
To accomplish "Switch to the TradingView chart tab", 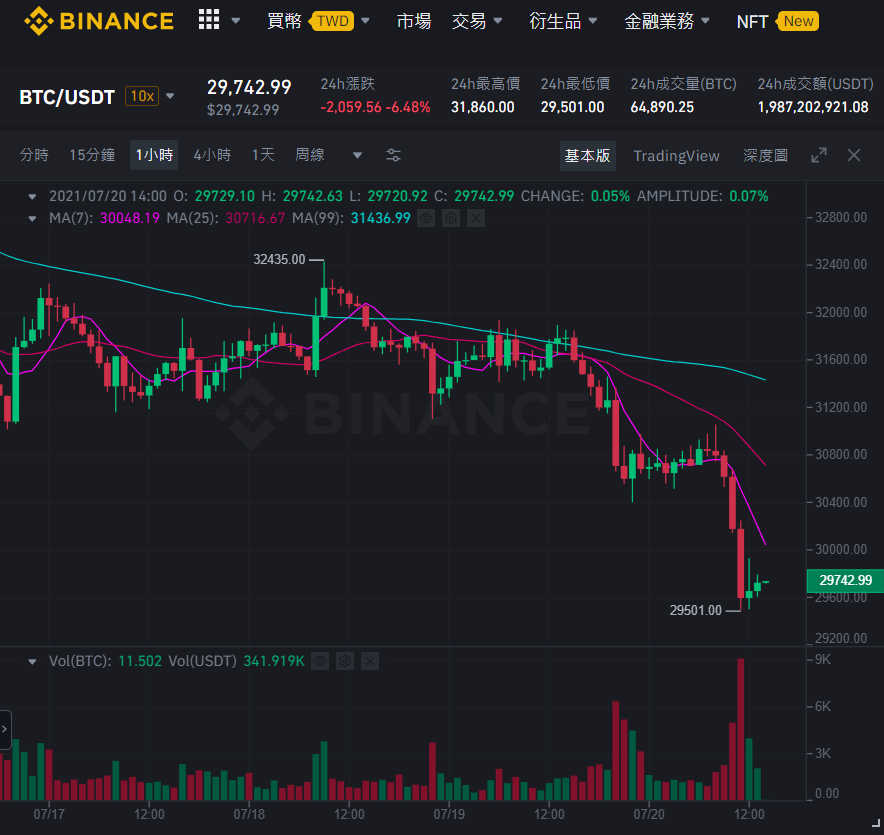I will [x=676, y=156].
